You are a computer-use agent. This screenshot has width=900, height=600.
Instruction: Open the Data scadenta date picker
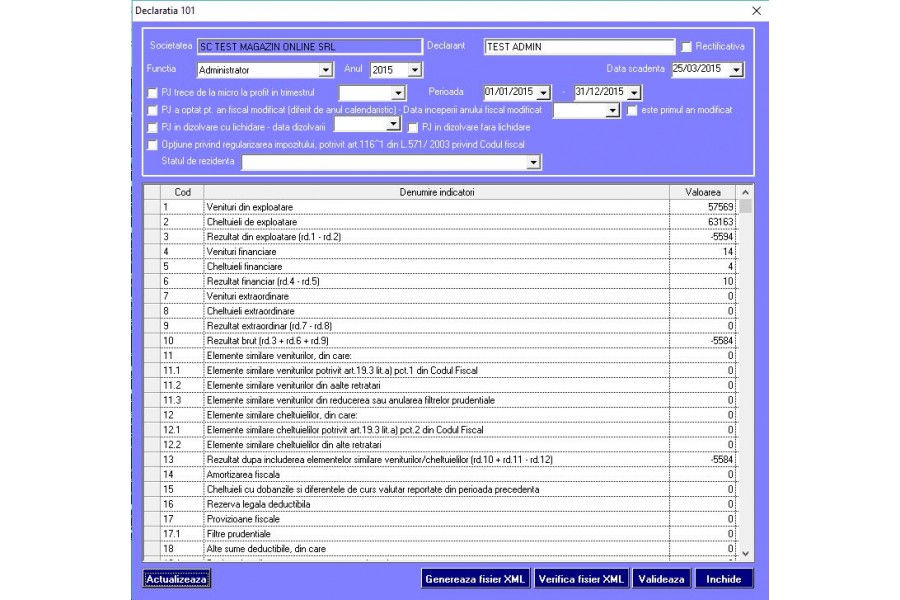[736, 69]
